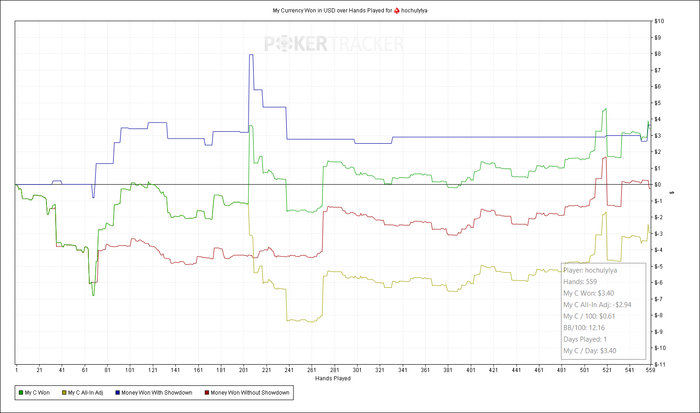
Task: Click 'Days Played: 1' in the info box
Action: click(585, 339)
